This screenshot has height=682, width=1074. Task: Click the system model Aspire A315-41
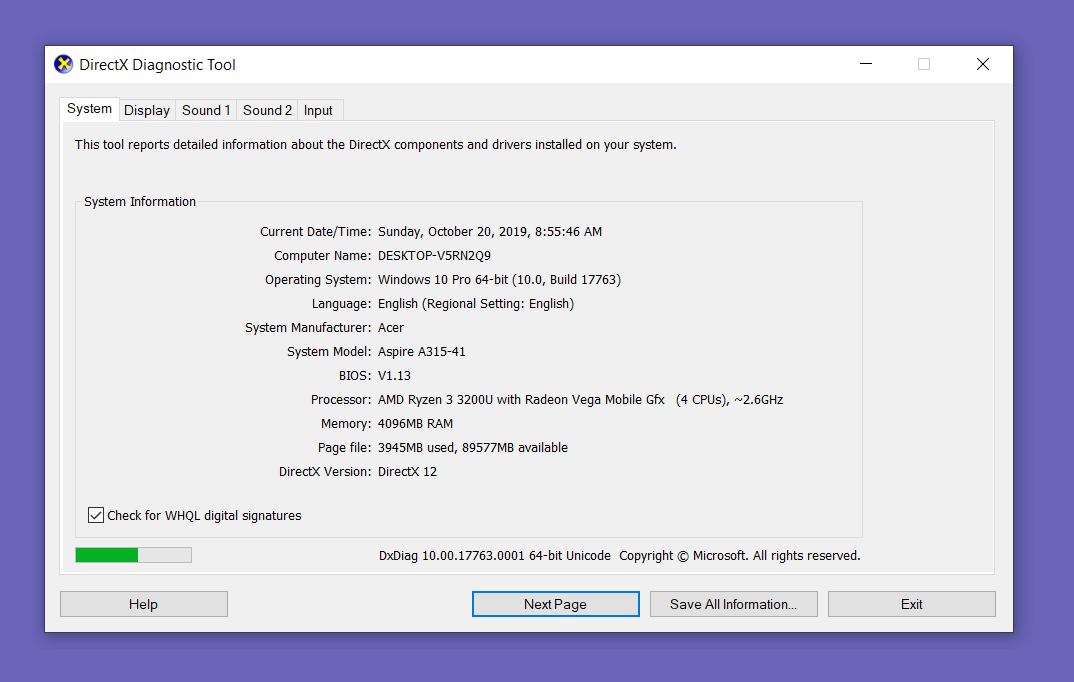tap(422, 351)
